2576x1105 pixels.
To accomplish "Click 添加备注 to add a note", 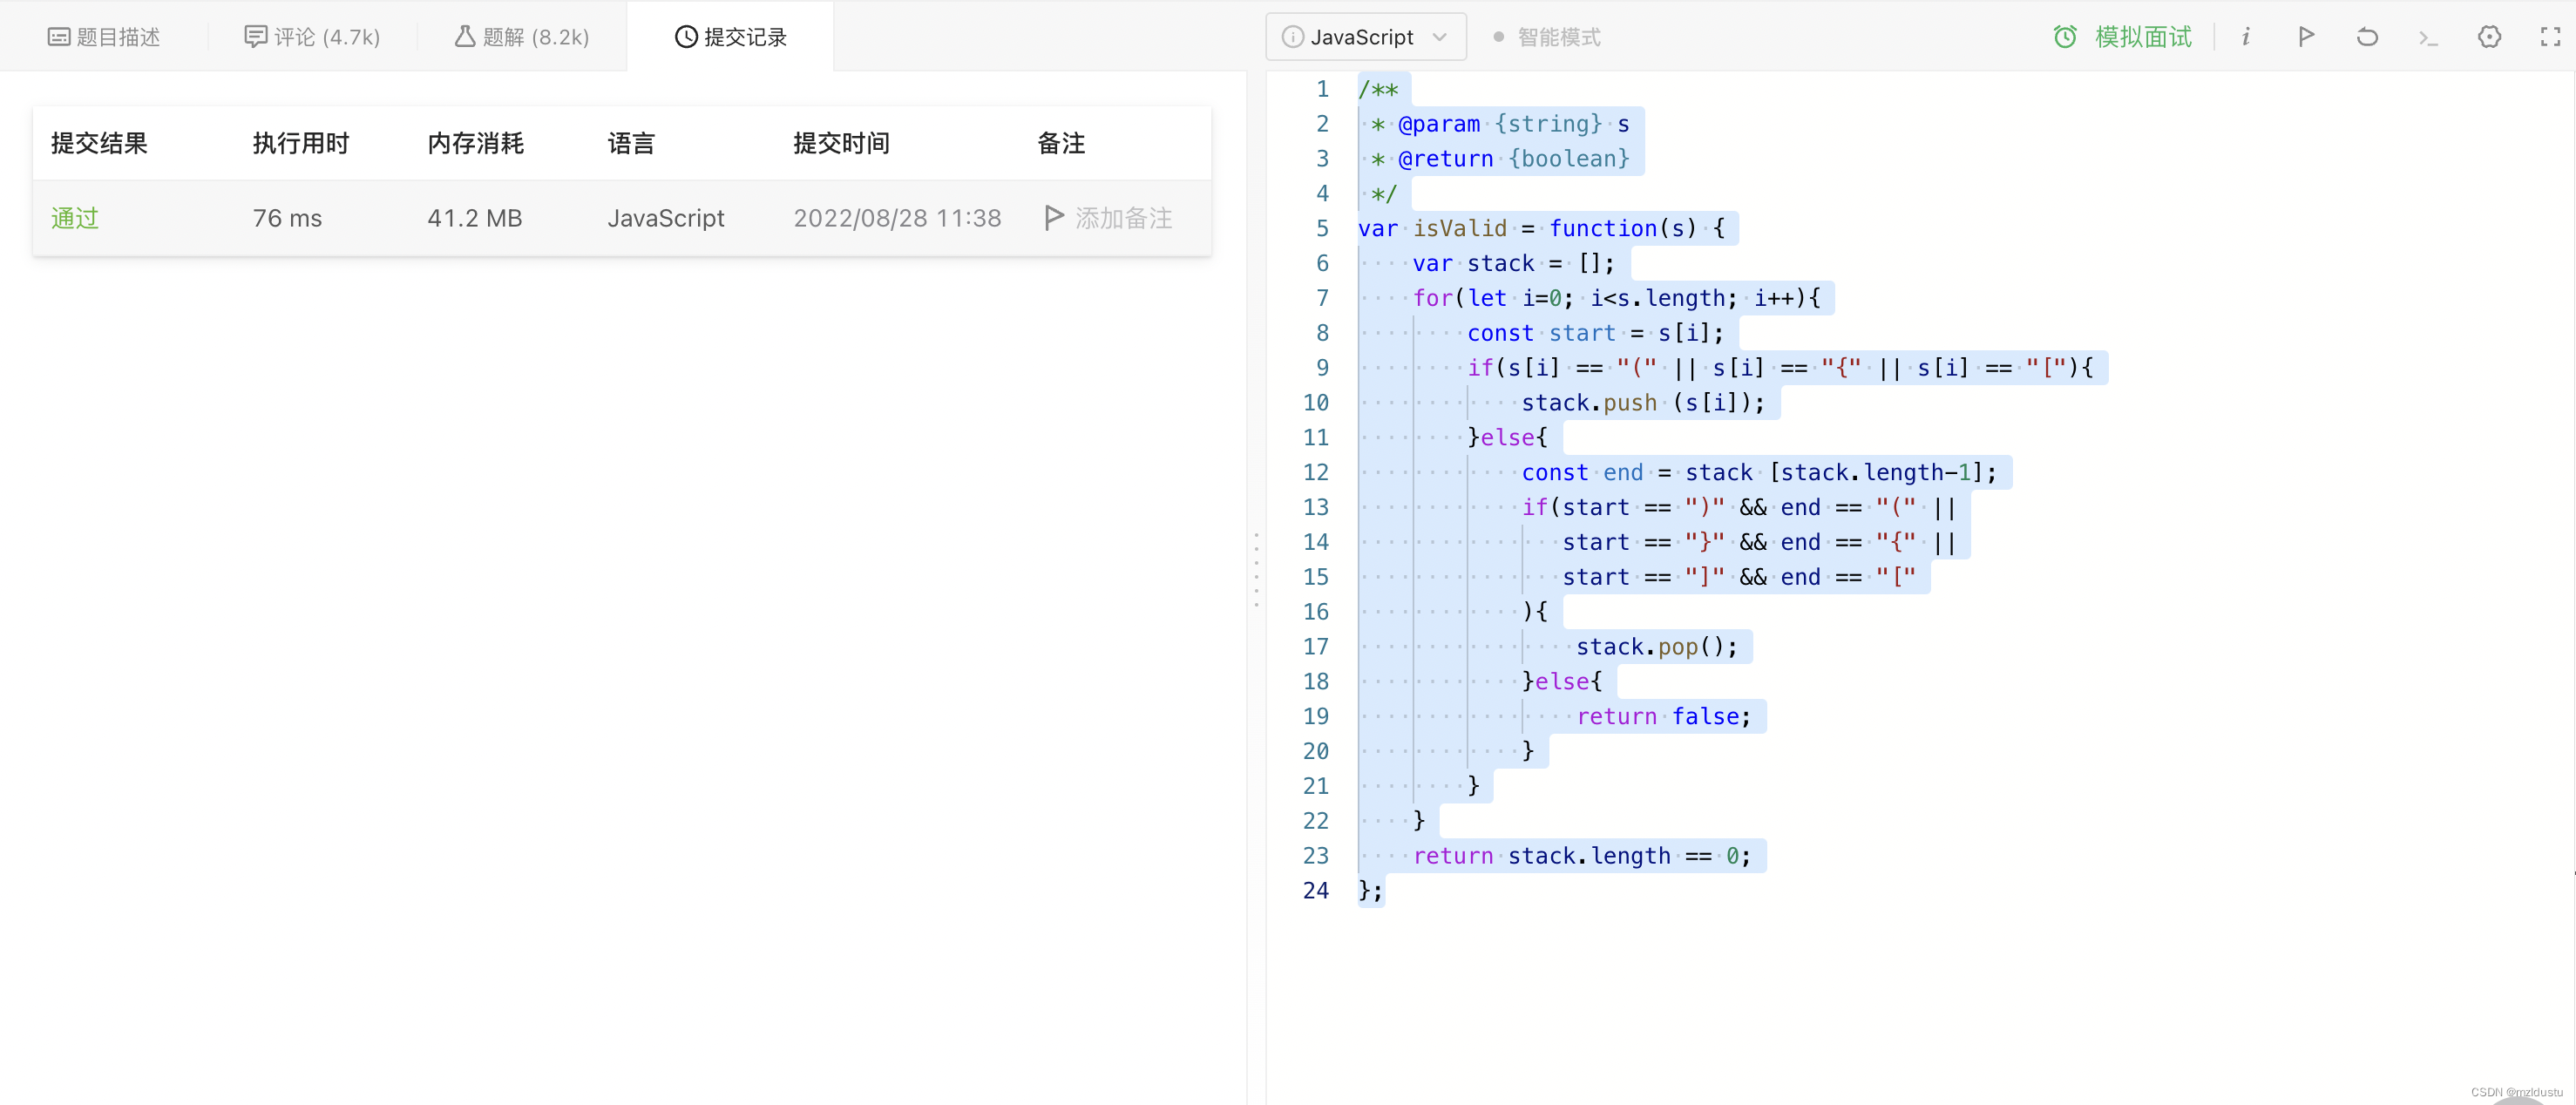I will pyautogui.click(x=1123, y=217).
